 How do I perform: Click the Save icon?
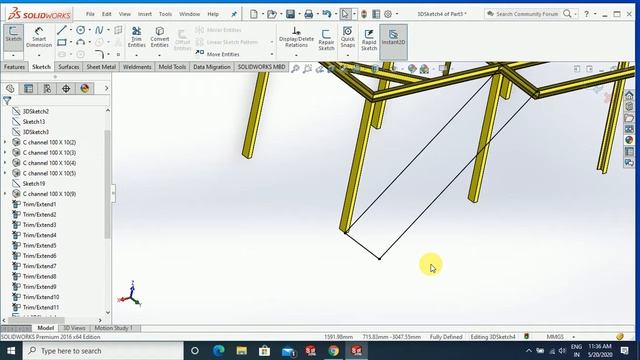pyautogui.click(x=290, y=14)
